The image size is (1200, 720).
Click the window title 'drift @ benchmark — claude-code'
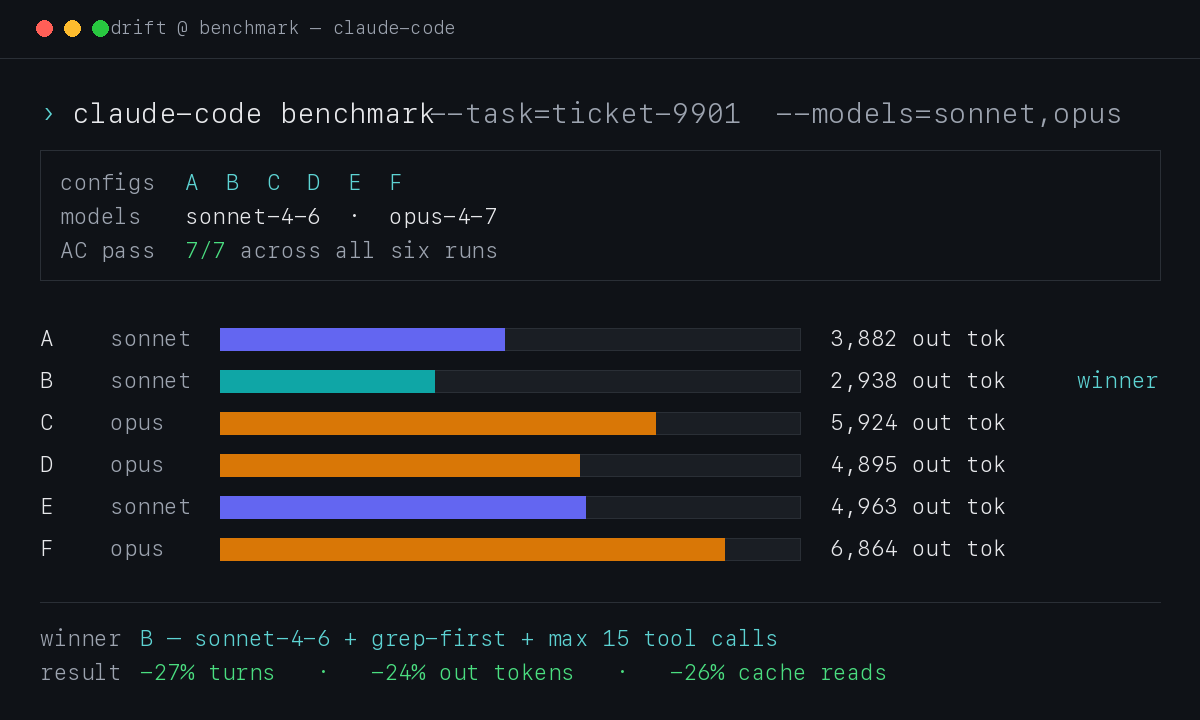coord(283,28)
